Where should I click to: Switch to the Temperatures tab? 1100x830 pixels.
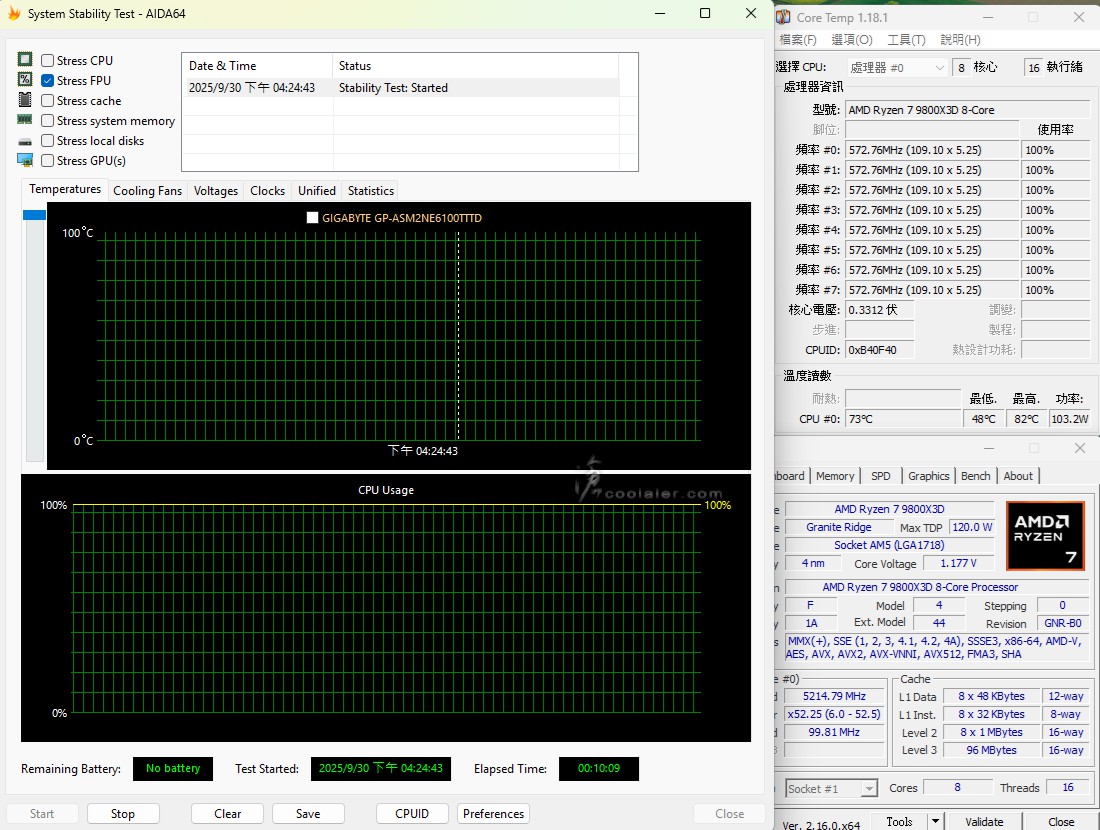point(65,189)
